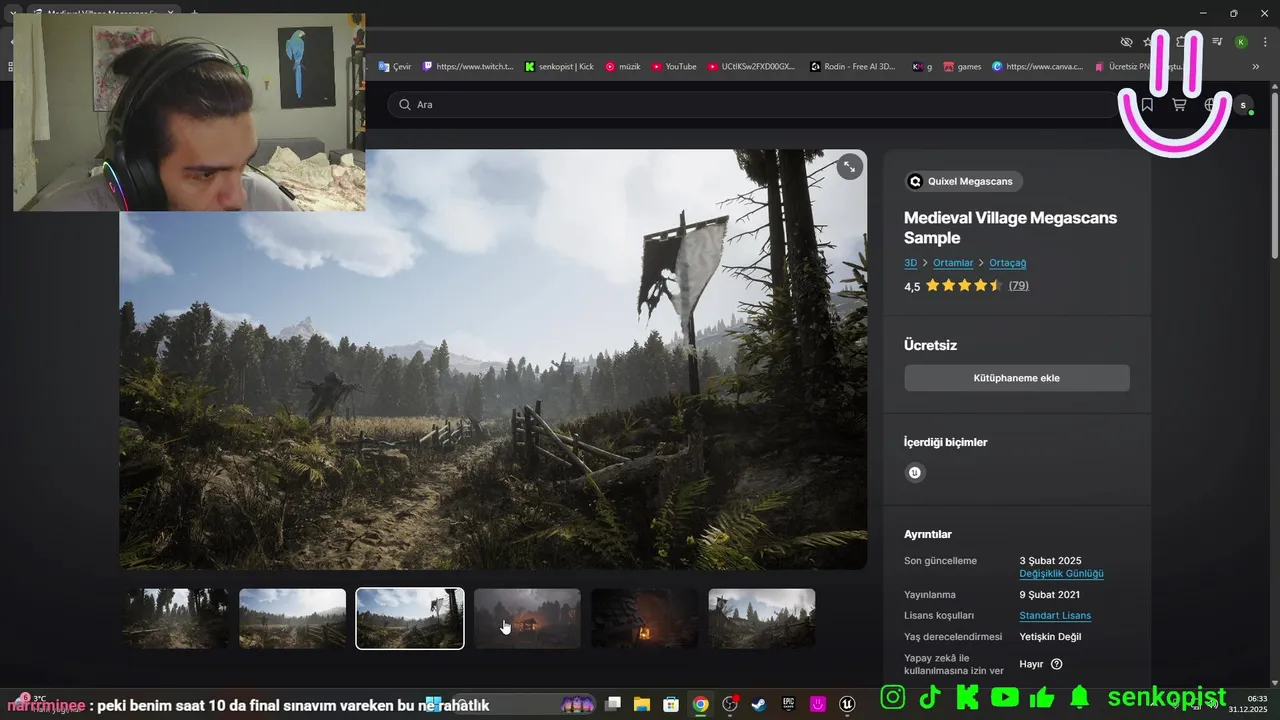Click the Ücretsiz price text
Screen dimensions: 1280x720
pyautogui.click(x=930, y=345)
